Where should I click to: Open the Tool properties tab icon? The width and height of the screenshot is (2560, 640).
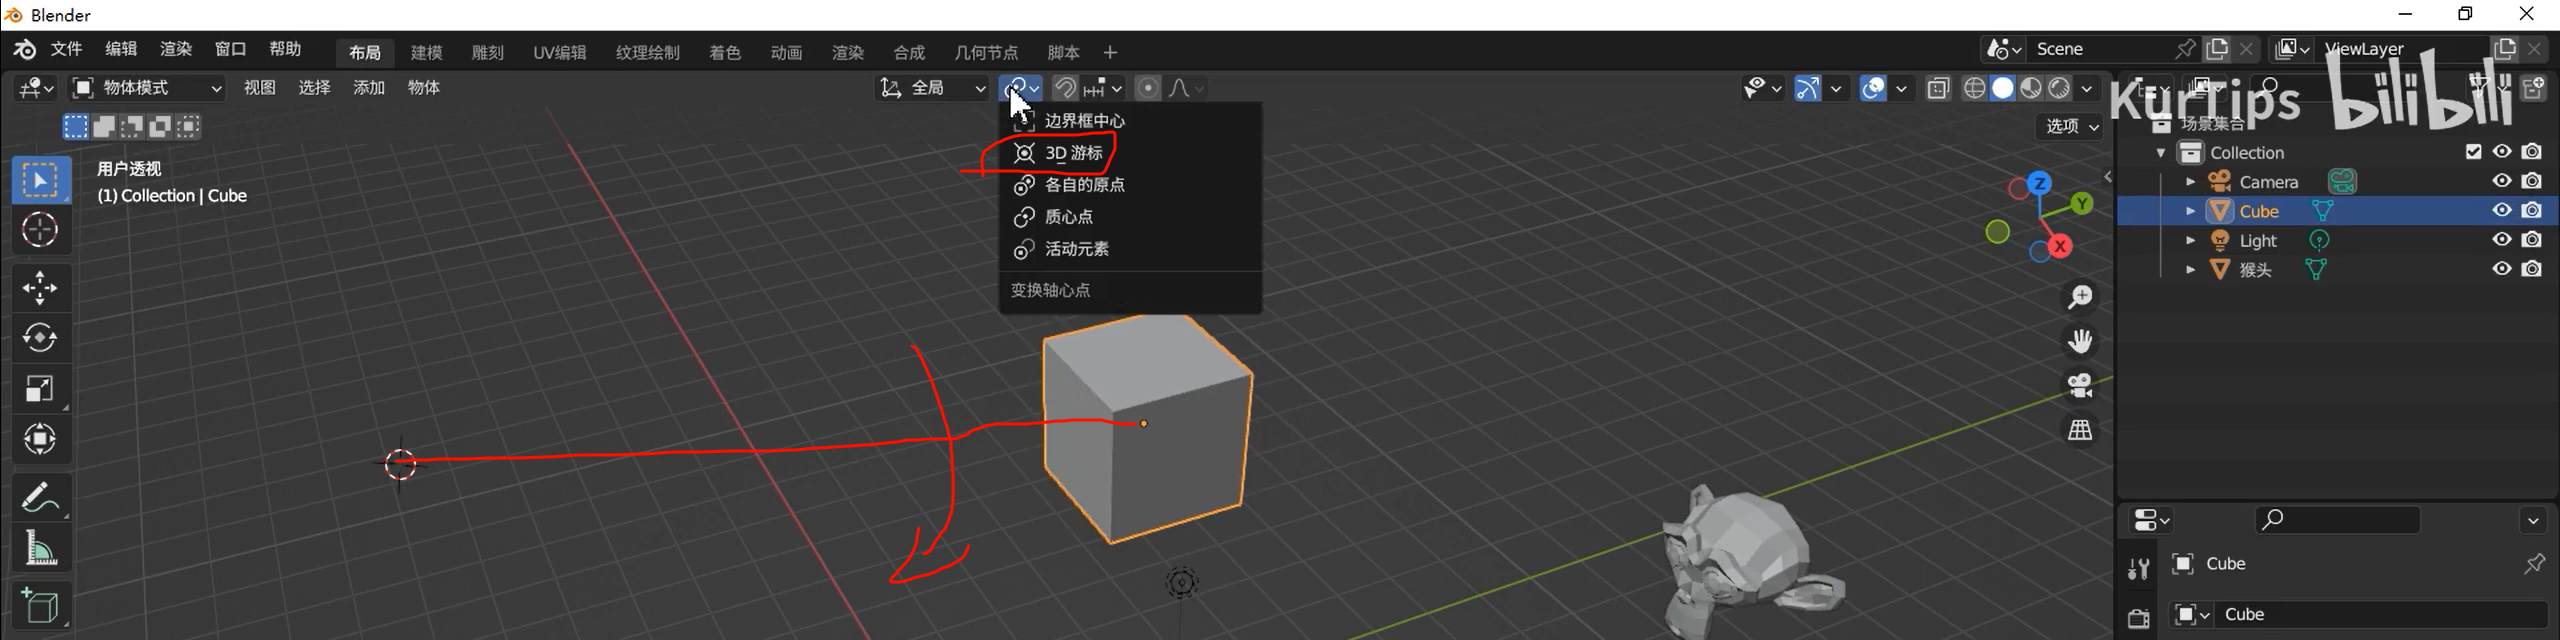(x=2139, y=568)
